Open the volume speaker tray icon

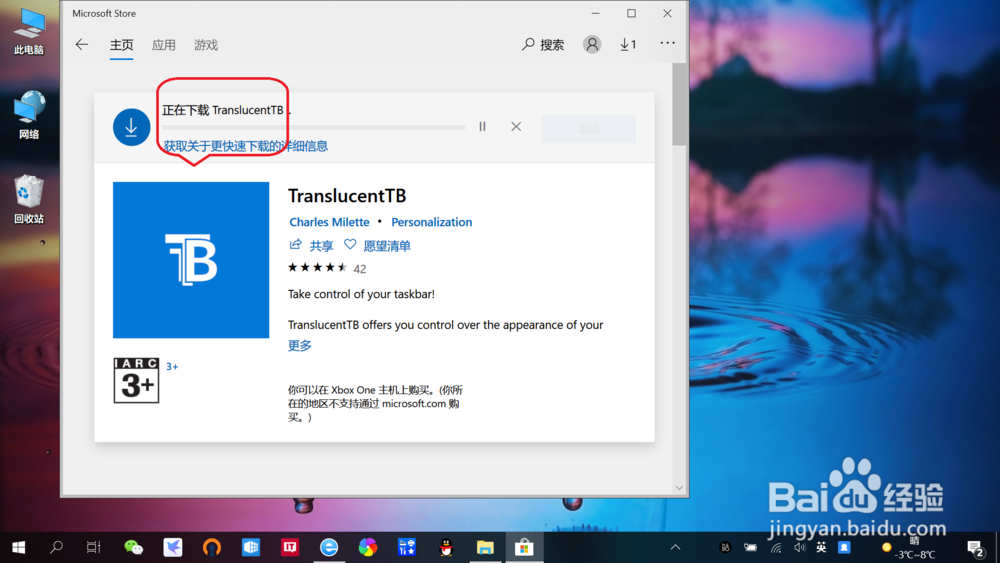[x=799, y=547]
